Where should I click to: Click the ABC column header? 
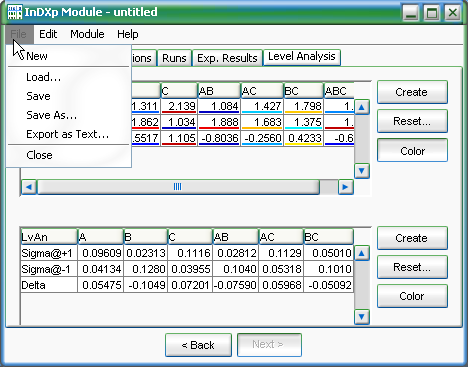[339, 91]
